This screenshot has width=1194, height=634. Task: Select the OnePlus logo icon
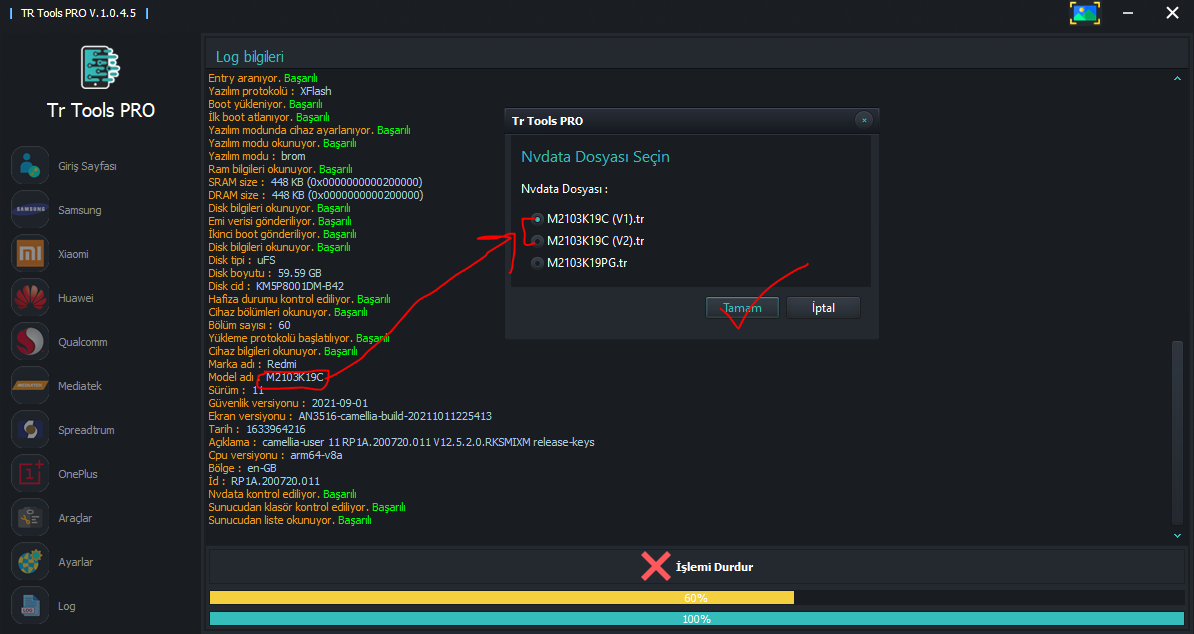(30, 473)
